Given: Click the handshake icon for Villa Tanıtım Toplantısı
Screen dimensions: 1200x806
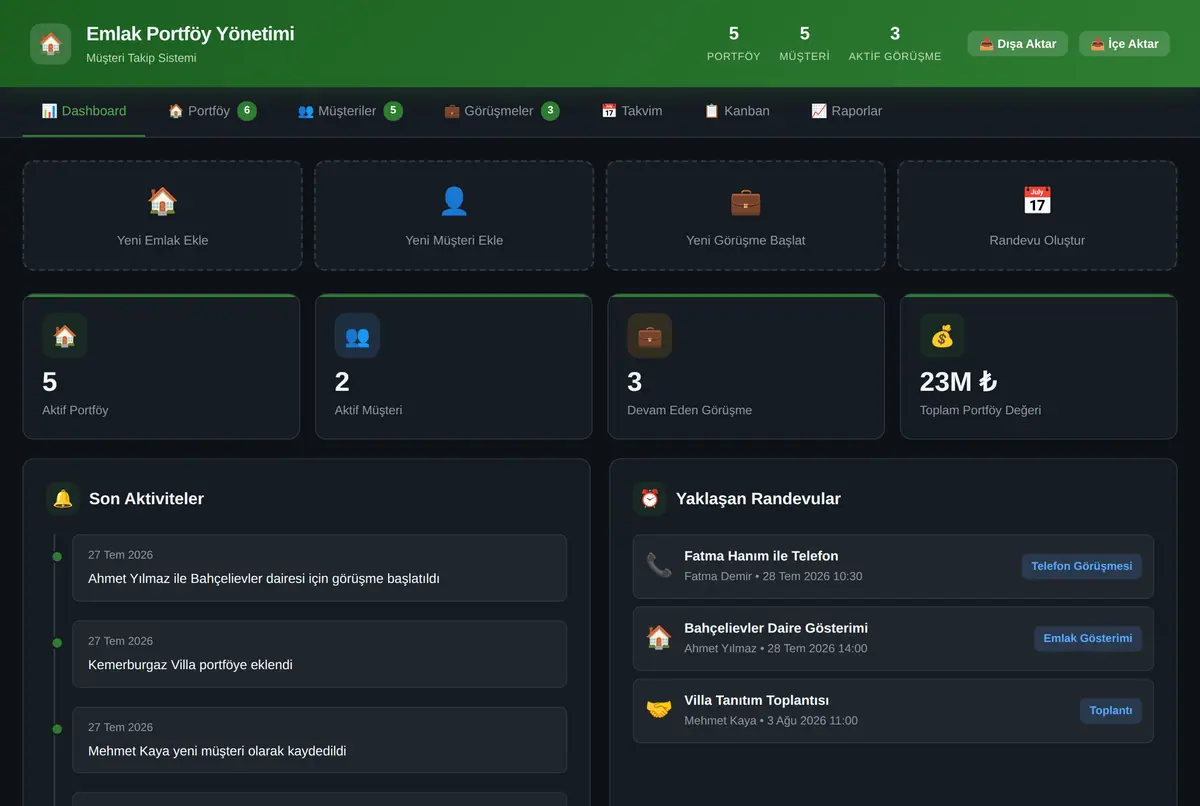Looking at the screenshot, I should 659,710.
